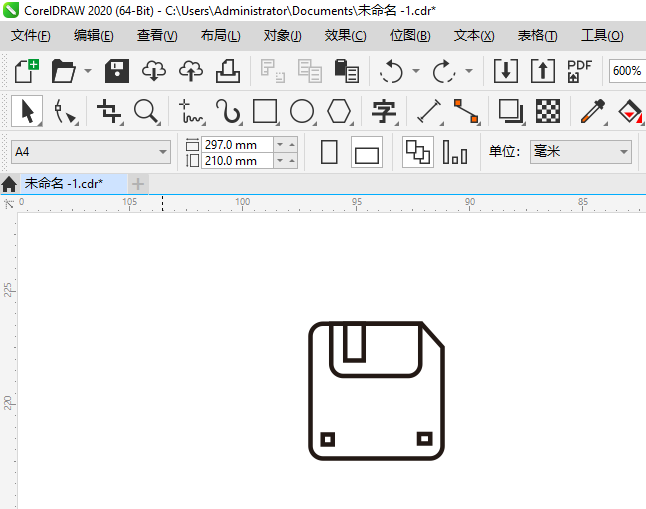Select the Zoom magnifier tool
The image size is (646, 509).
[x=147, y=111]
